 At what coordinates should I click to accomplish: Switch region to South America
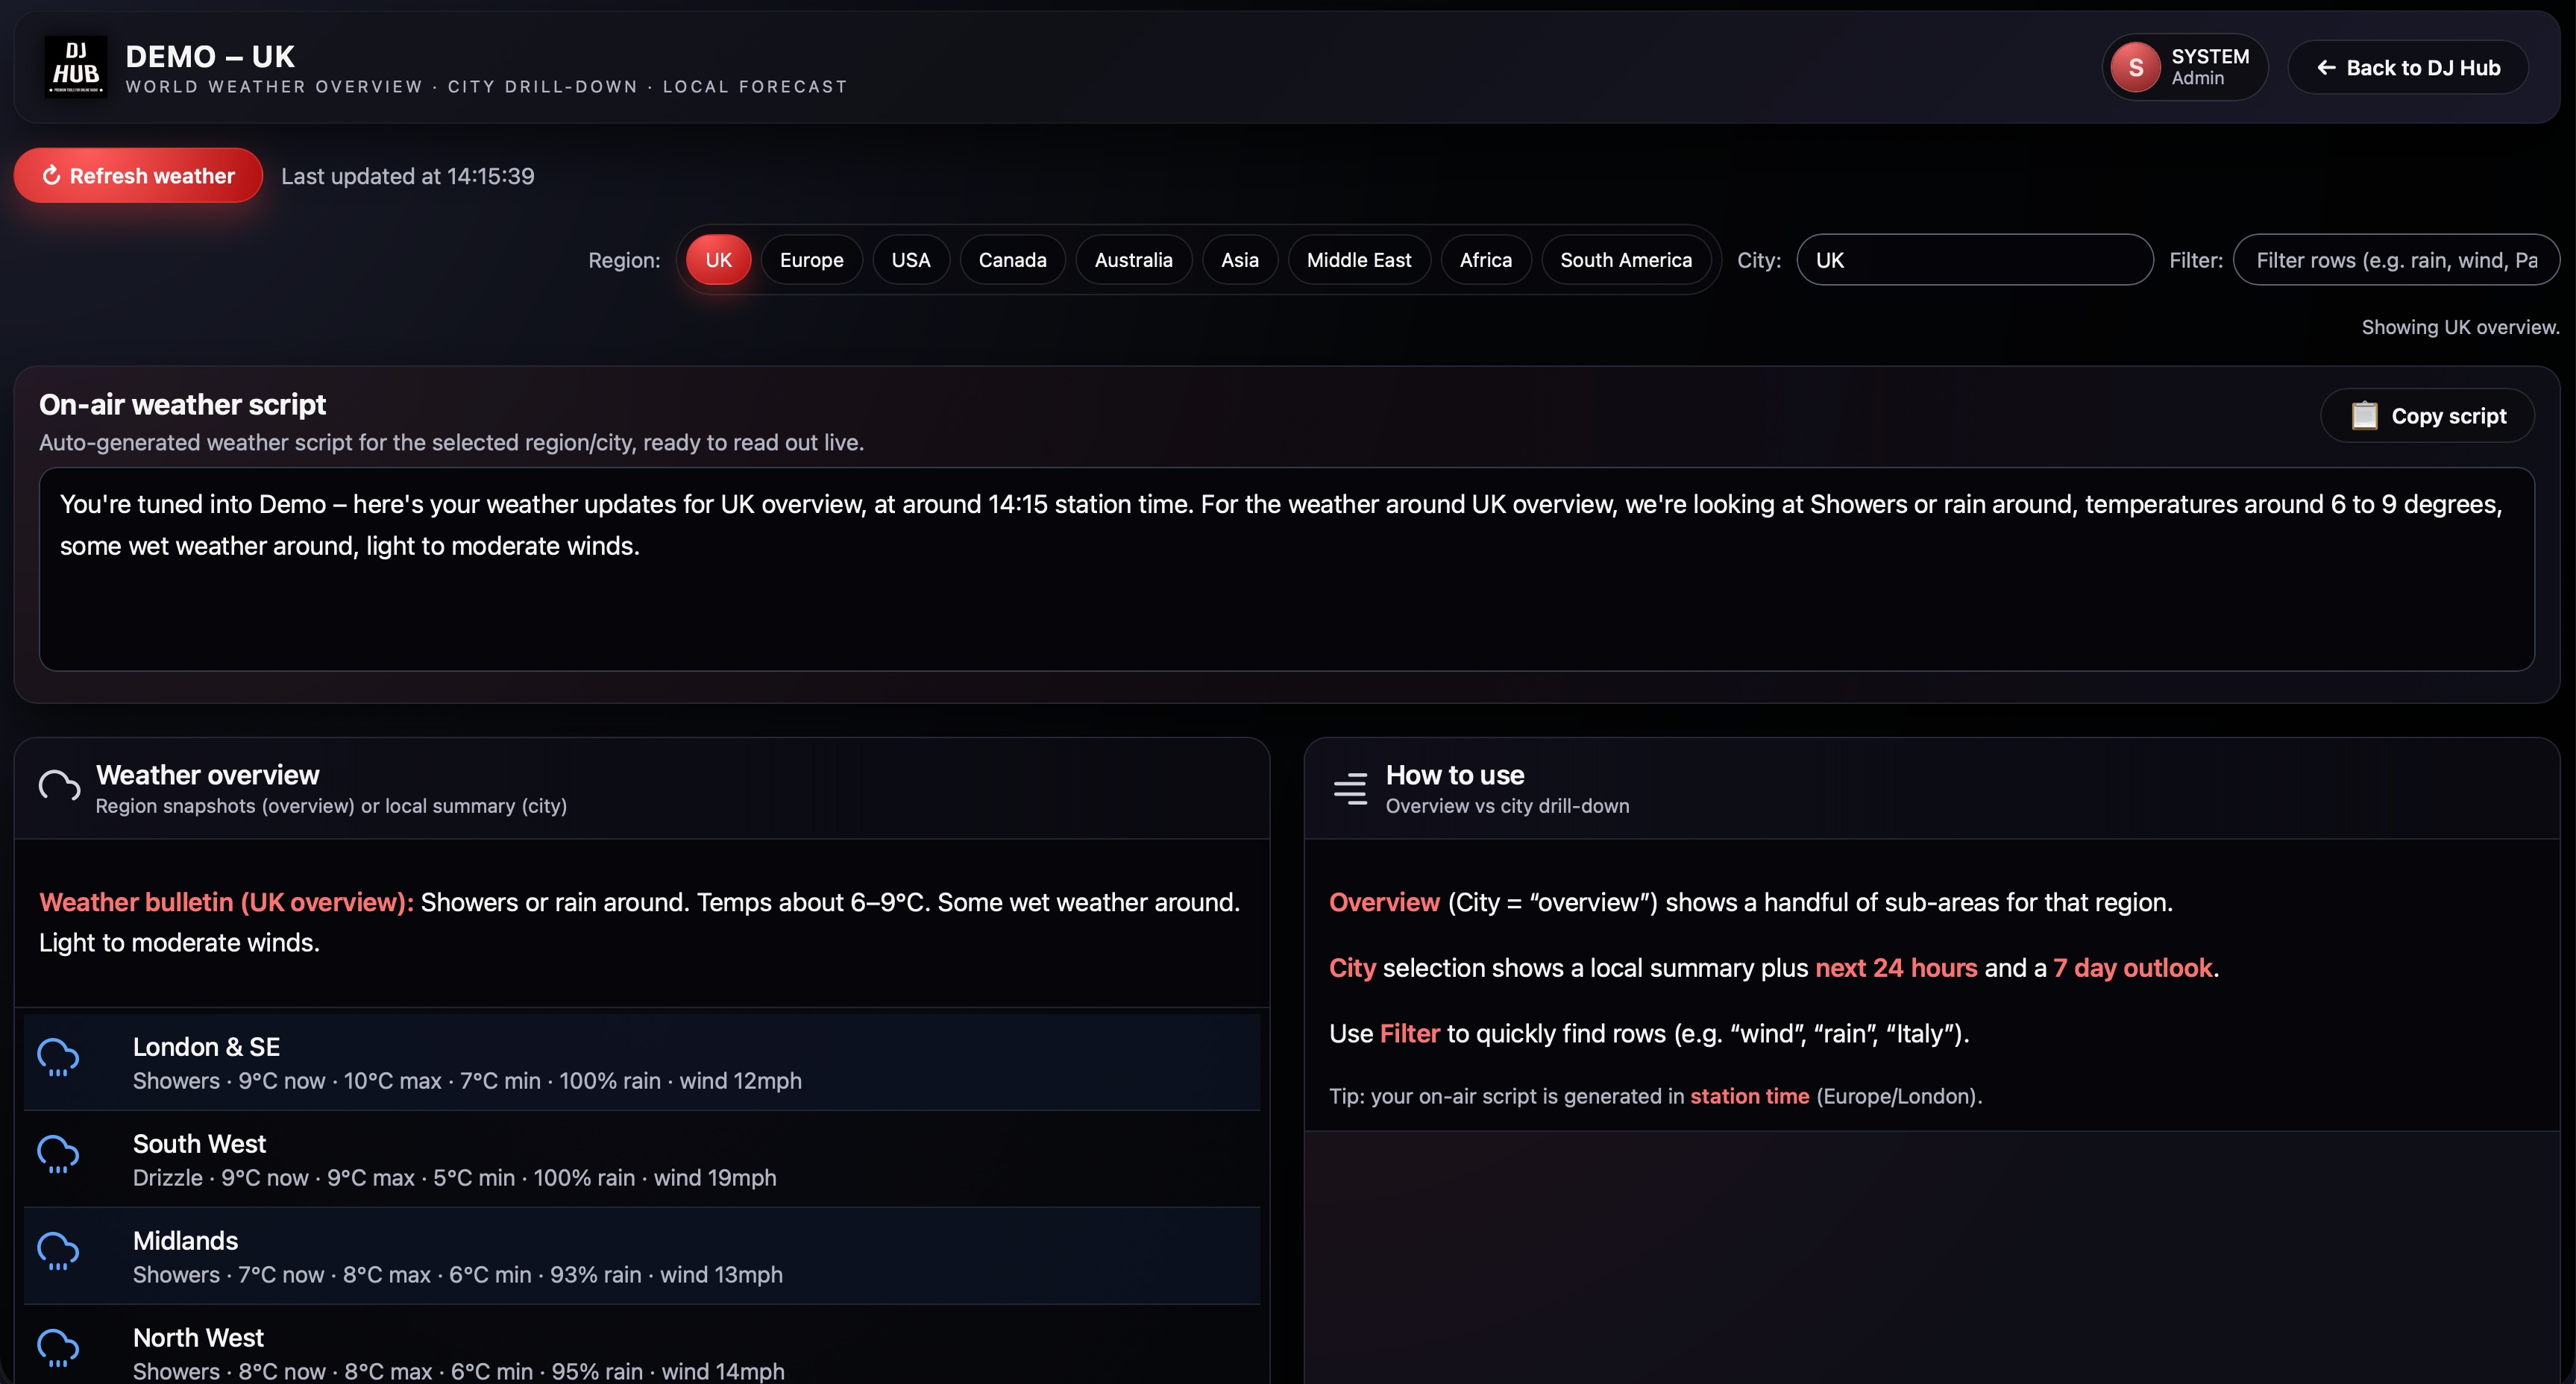pyautogui.click(x=1627, y=259)
